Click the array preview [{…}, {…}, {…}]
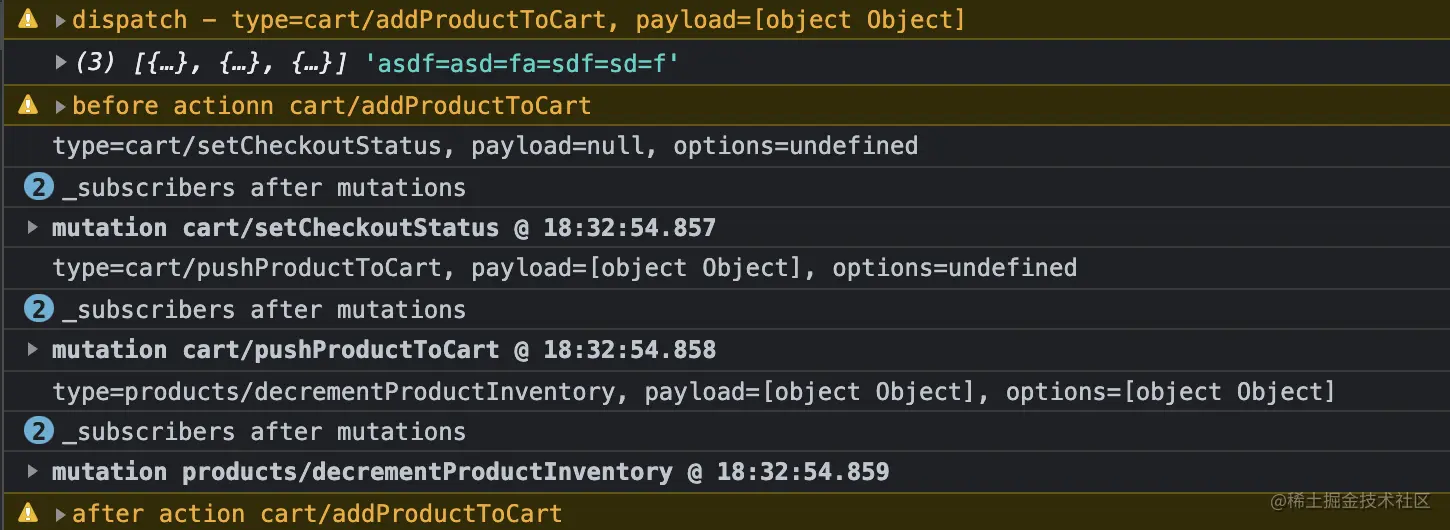This screenshot has width=1450, height=530. pyautogui.click(x=240, y=63)
